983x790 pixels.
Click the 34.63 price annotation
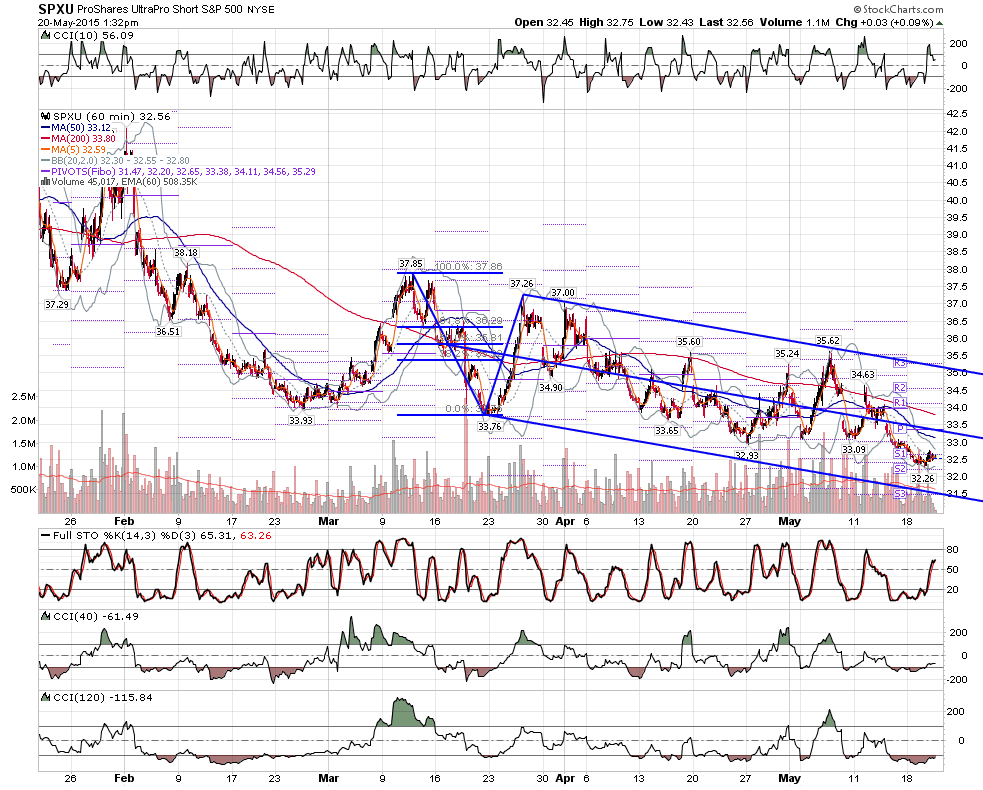tap(863, 375)
